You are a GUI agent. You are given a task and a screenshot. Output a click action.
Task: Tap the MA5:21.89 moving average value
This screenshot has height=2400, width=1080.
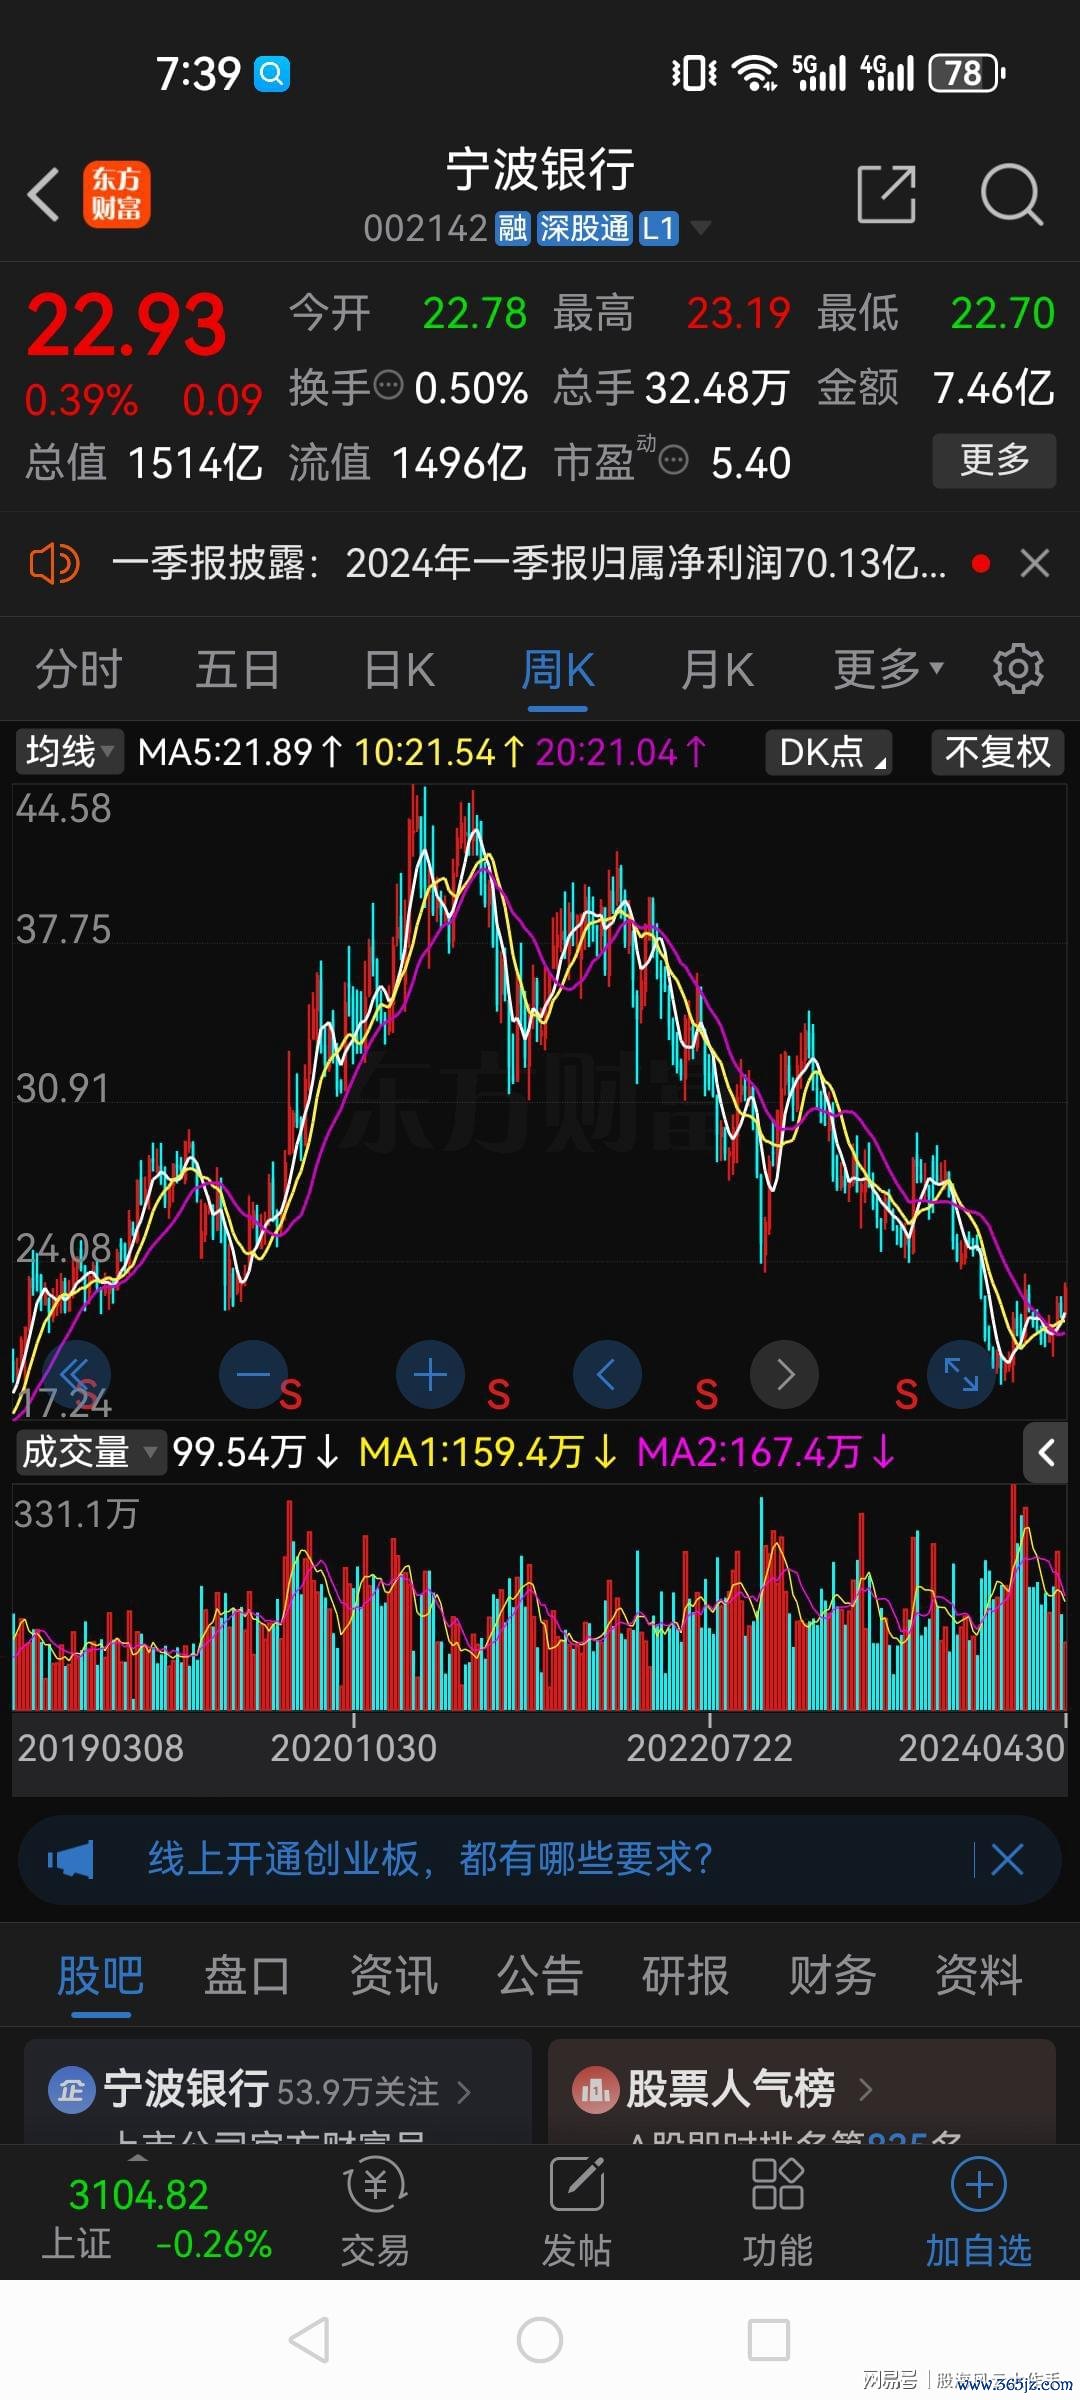click(240, 752)
